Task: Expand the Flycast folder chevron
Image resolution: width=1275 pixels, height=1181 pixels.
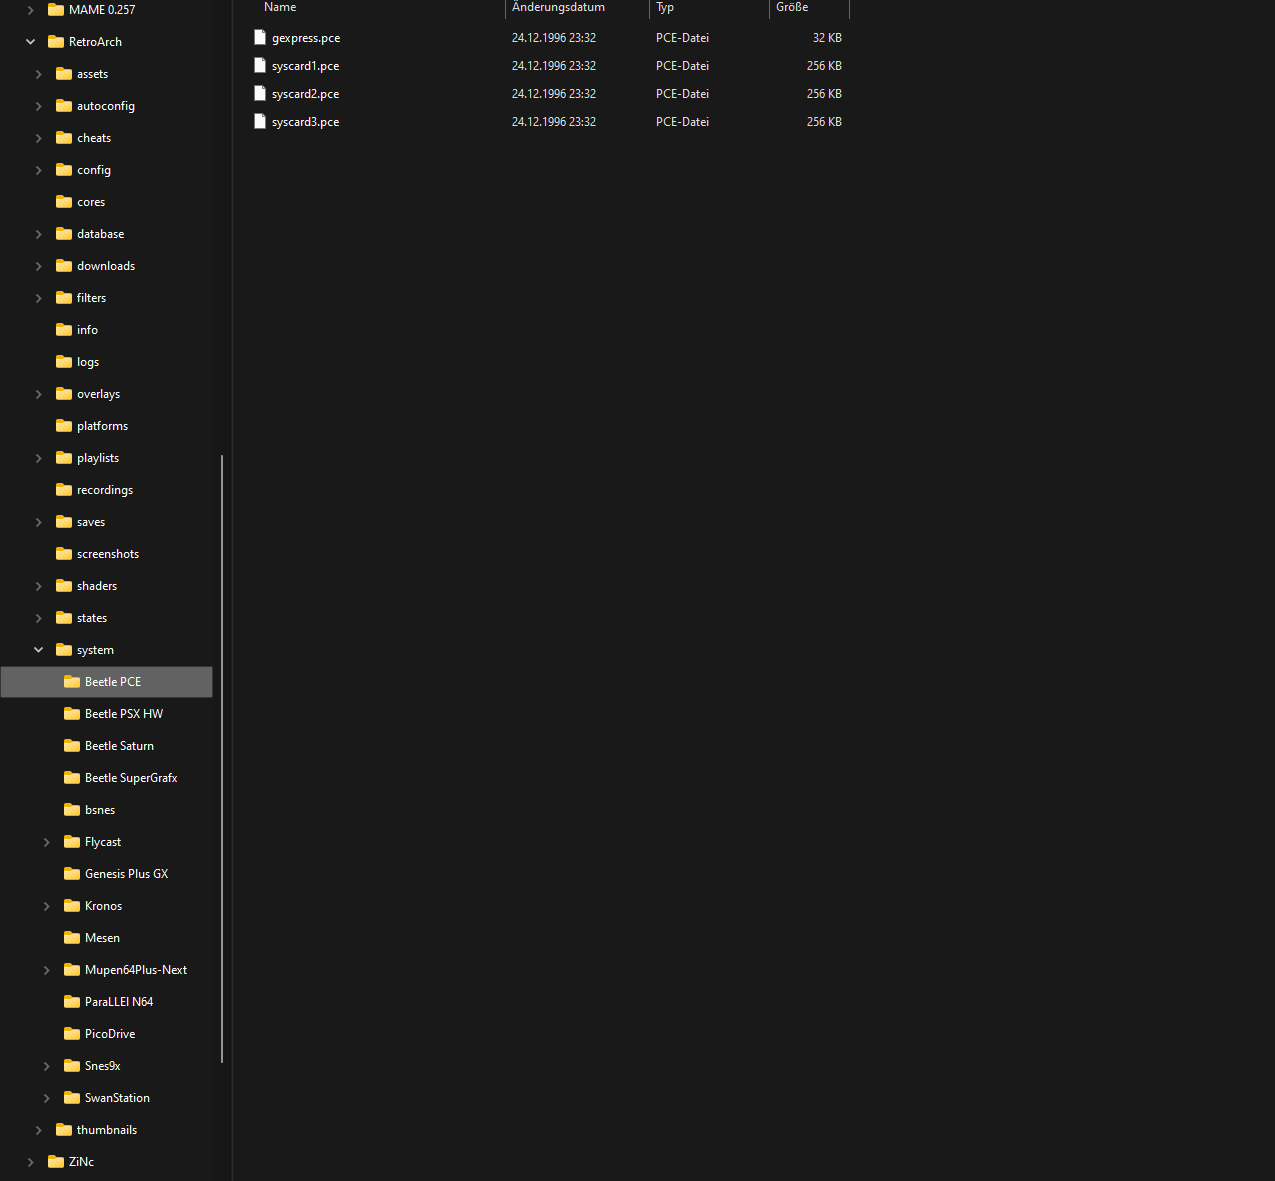Action: (46, 842)
